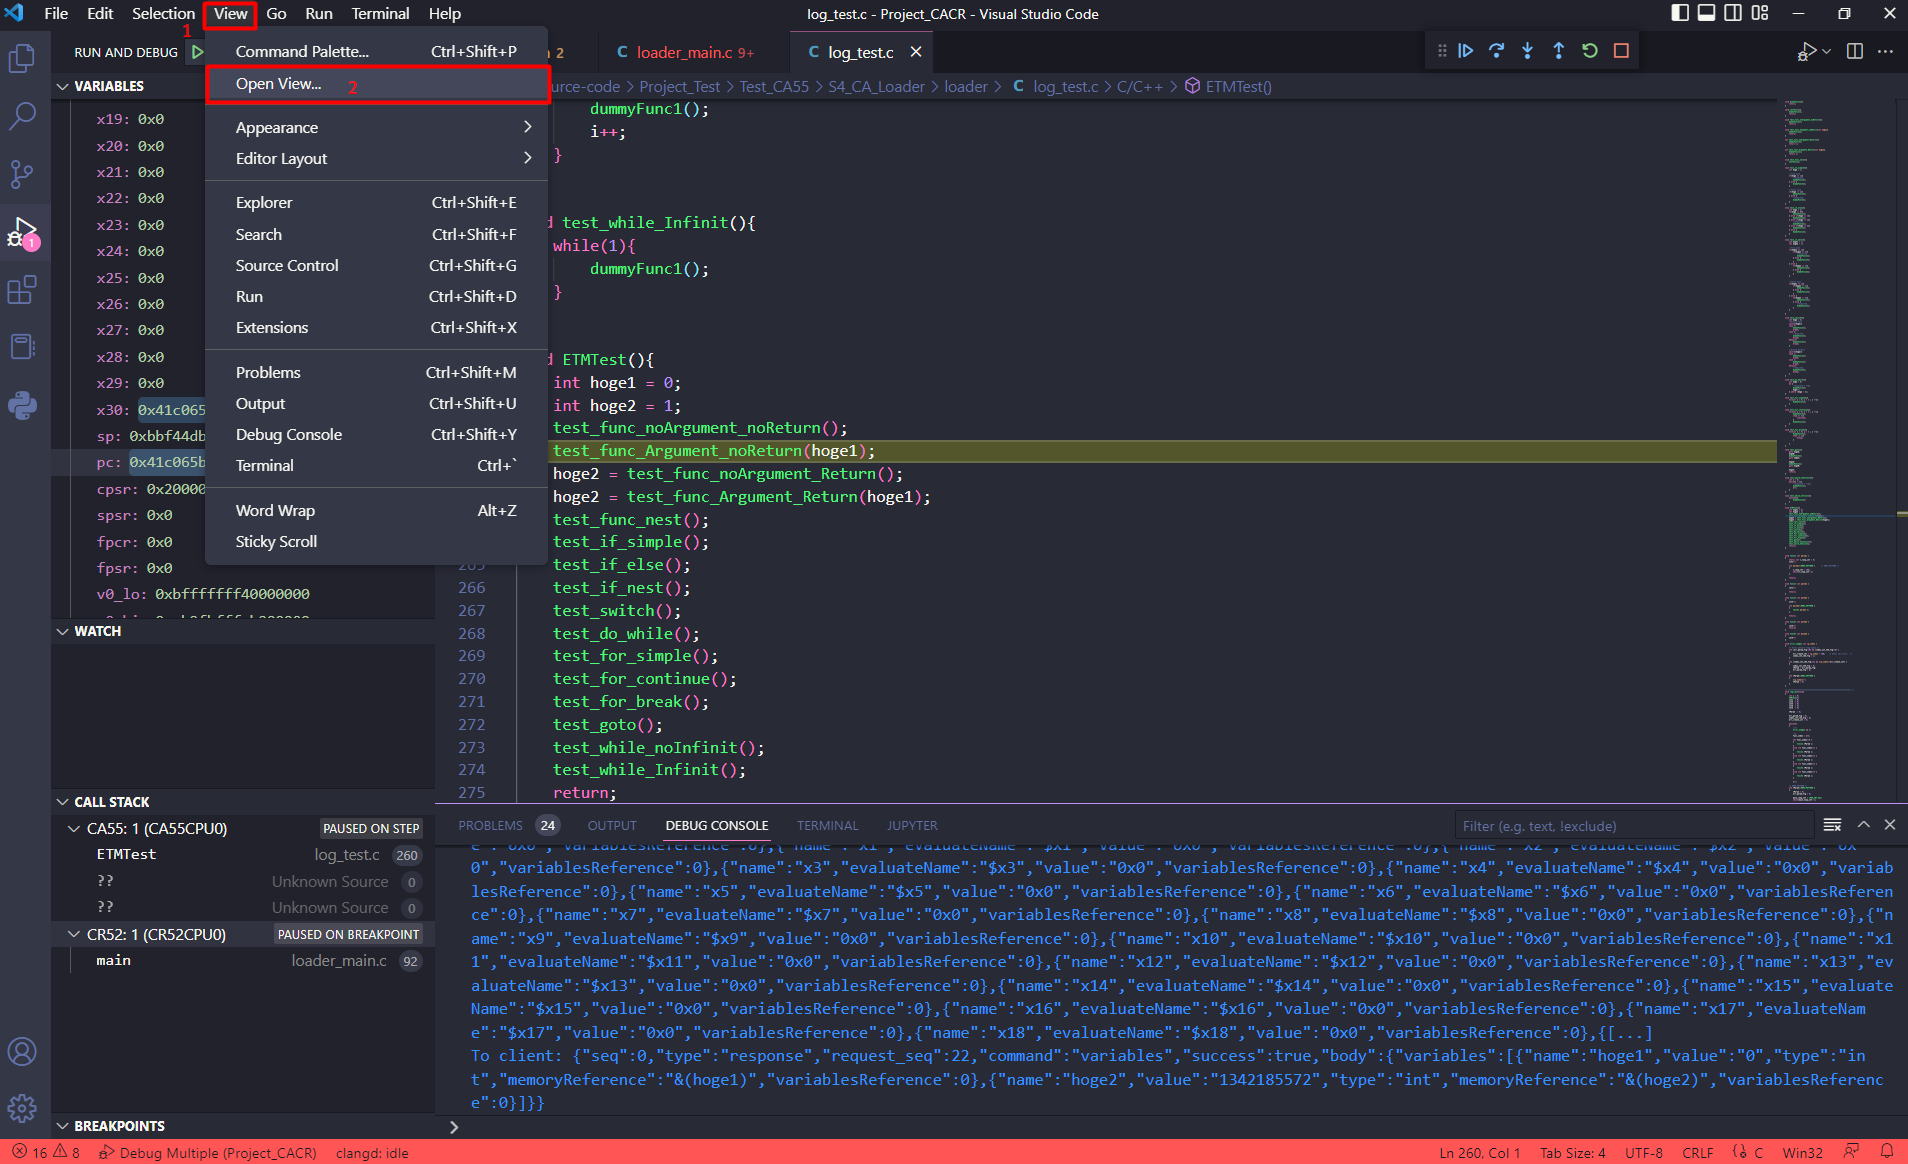This screenshot has width=1908, height=1164.
Task: Open the Extensions view in activity bar
Action: 22,290
